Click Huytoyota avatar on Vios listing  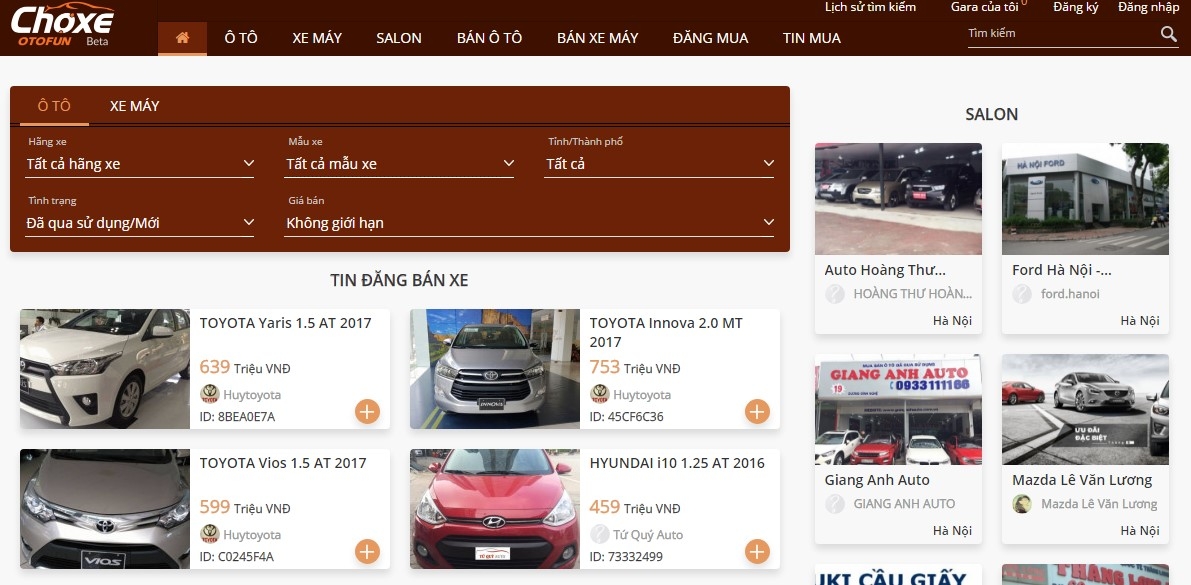pyautogui.click(x=210, y=534)
